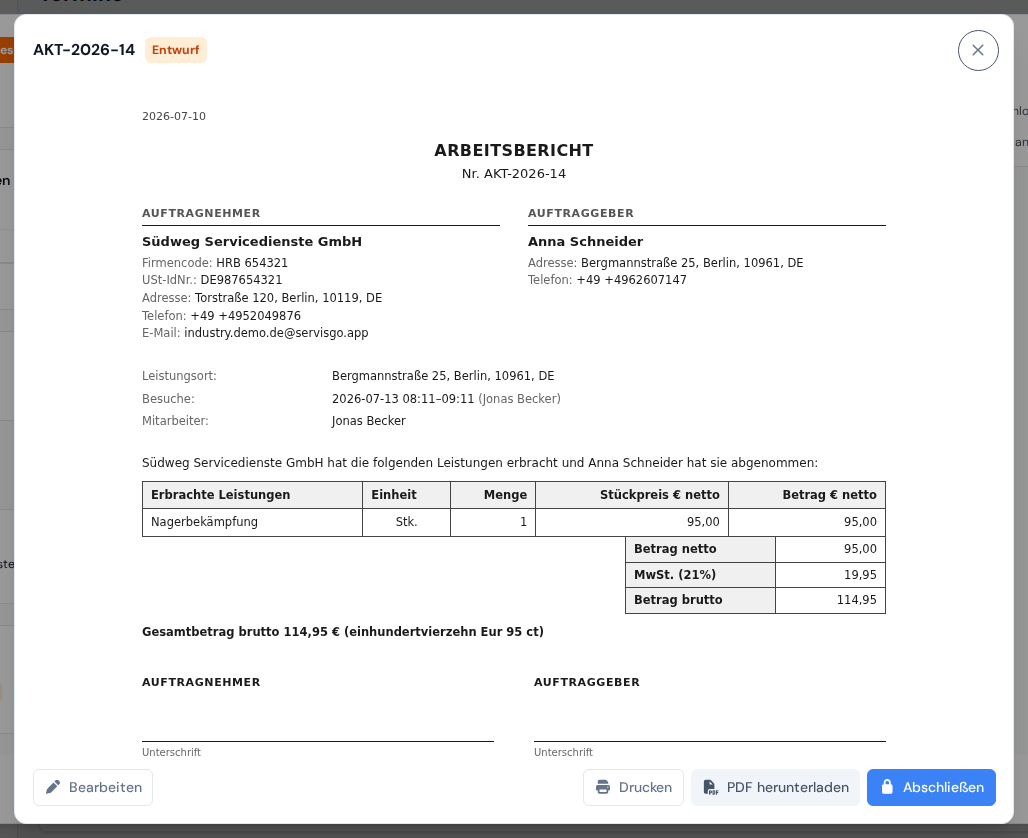Image resolution: width=1028 pixels, height=838 pixels.
Task: Click the ARBEITSBERICHT heading
Action: point(513,150)
